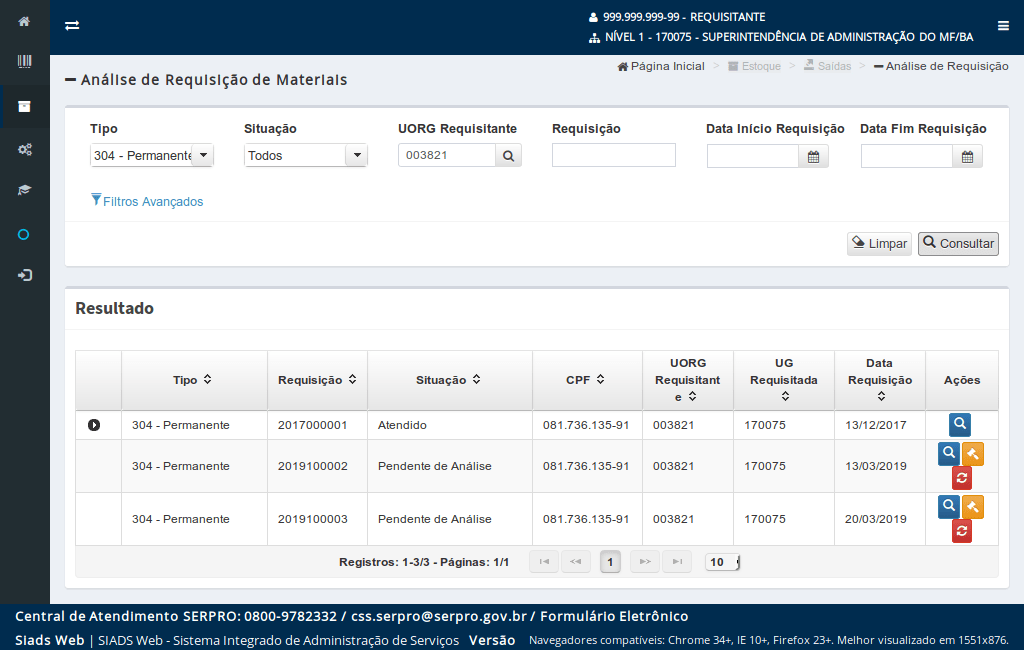View details of requisition 2017000001
This screenshot has width=1024, height=650.
959,425
